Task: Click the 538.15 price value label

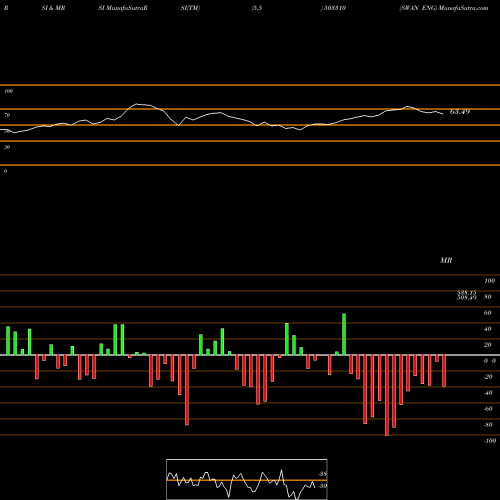Action: click(467, 293)
